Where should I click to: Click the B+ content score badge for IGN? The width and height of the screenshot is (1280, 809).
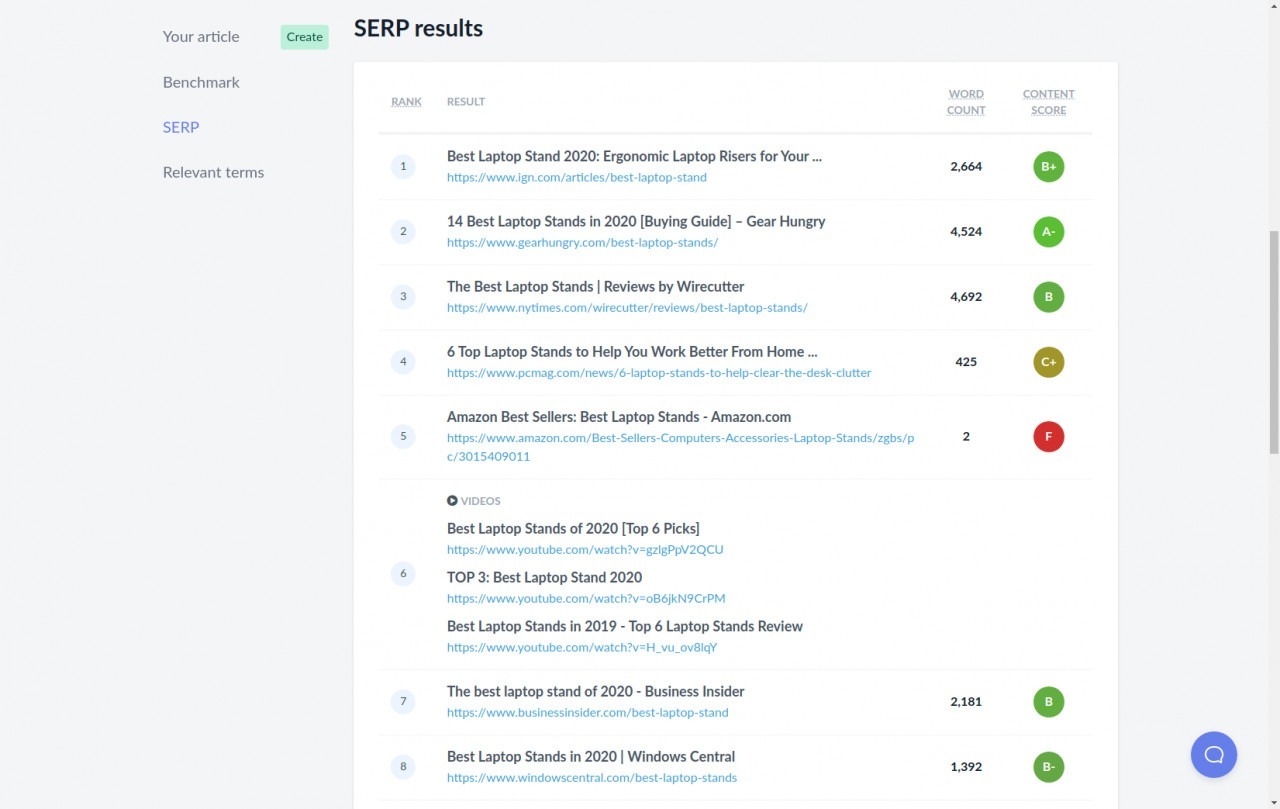click(1048, 167)
